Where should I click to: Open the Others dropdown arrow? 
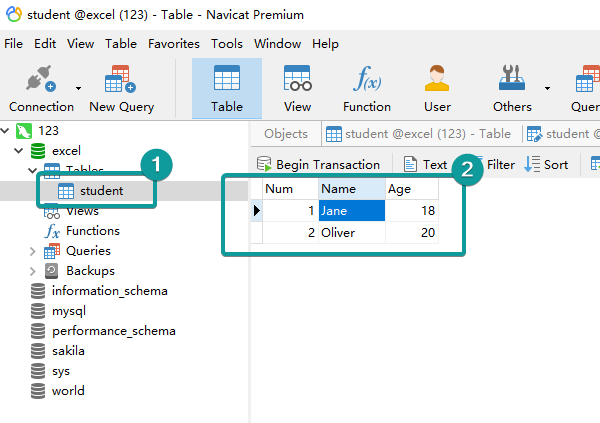[547, 87]
